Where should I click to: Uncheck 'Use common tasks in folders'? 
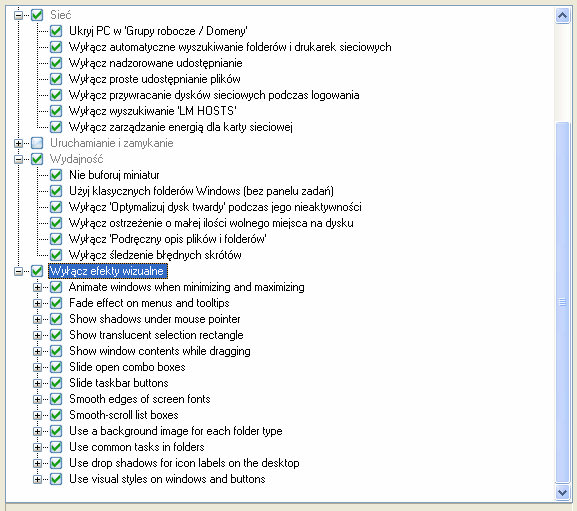point(56,447)
